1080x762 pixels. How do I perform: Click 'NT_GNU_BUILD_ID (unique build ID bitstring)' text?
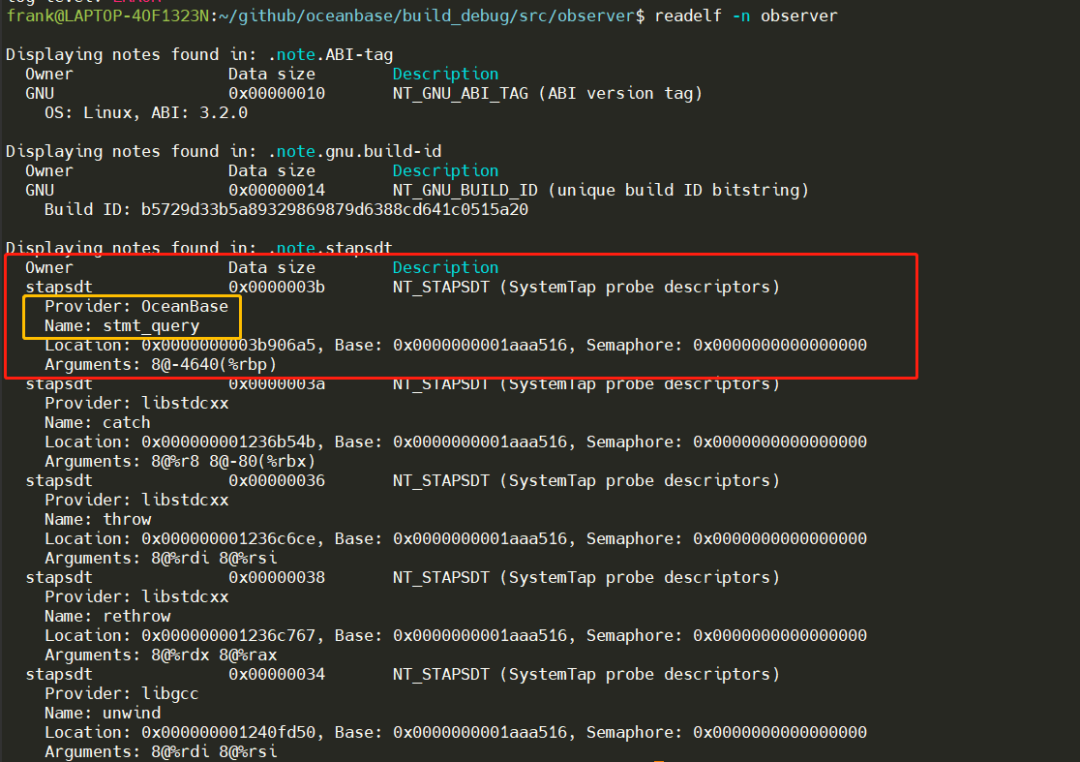click(x=601, y=190)
